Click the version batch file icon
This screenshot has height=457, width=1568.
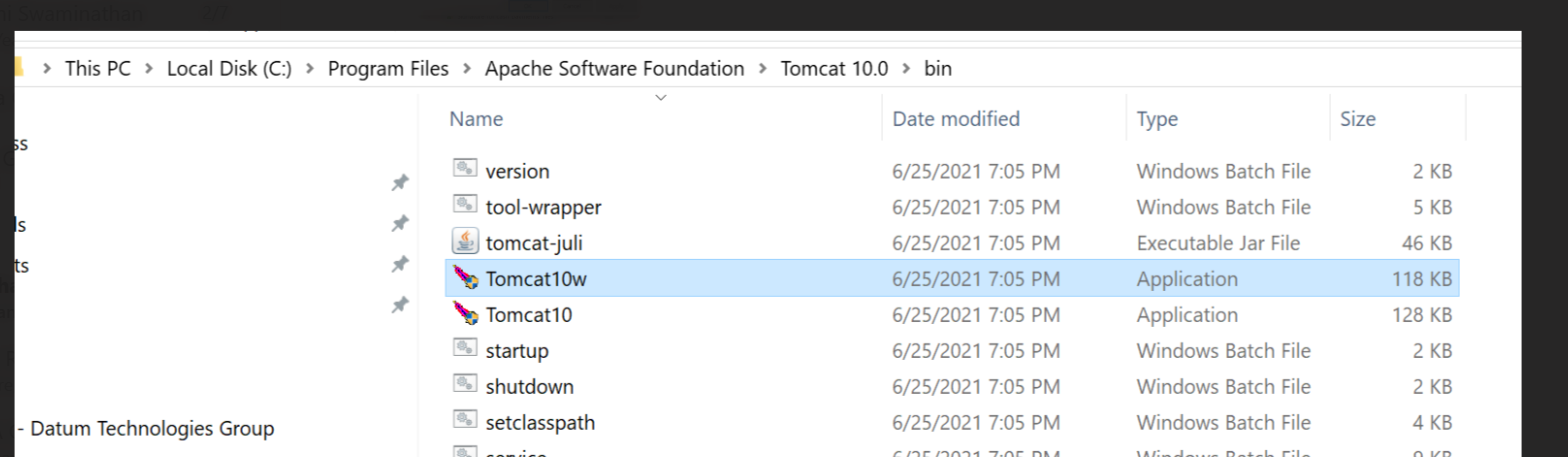(x=464, y=170)
